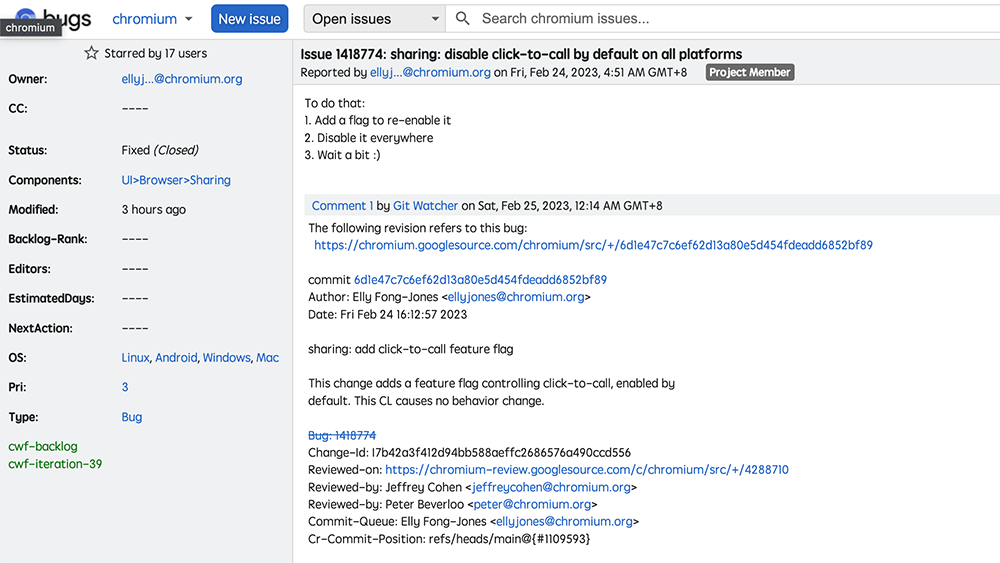Image resolution: width=1000 pixels, height=563 pixels.
Task: Open UI>Browser>Sharing component link
Action: 176,180
